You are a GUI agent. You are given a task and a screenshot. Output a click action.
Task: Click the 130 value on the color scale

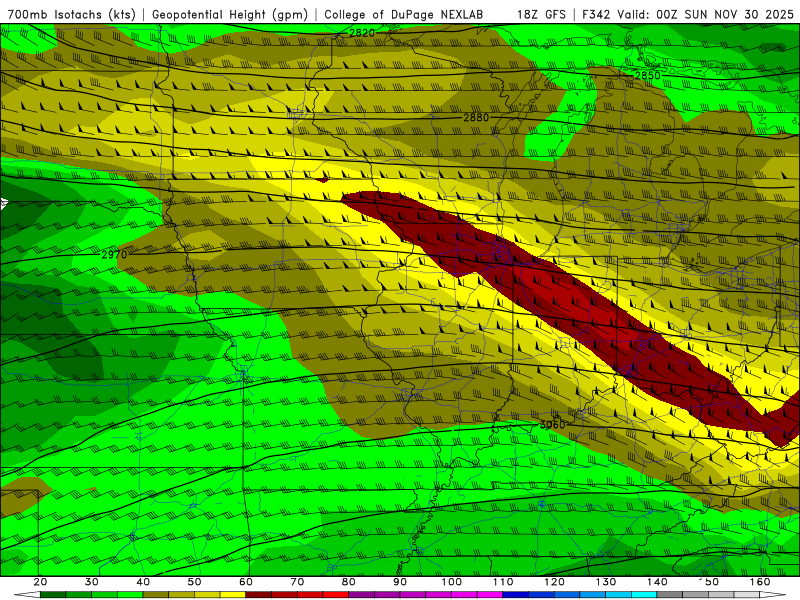click(606, 582)
